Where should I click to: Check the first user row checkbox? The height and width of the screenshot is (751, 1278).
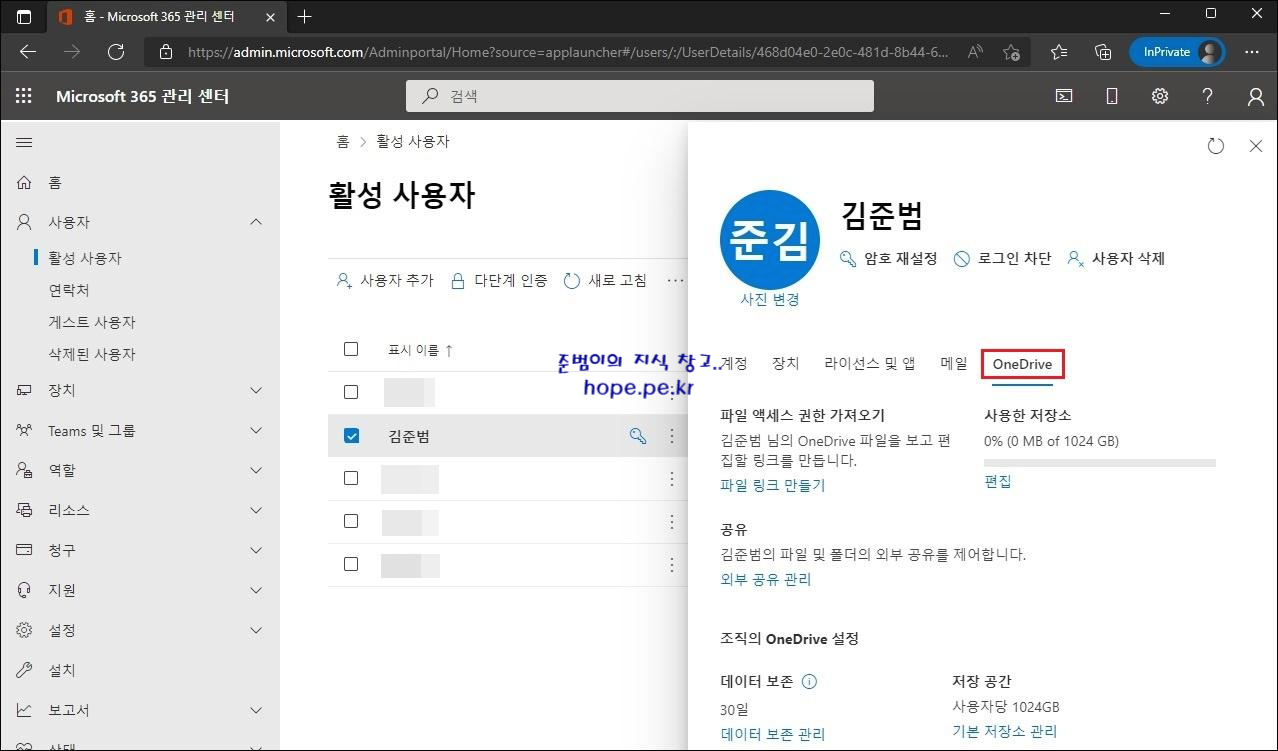coord(351,392)
